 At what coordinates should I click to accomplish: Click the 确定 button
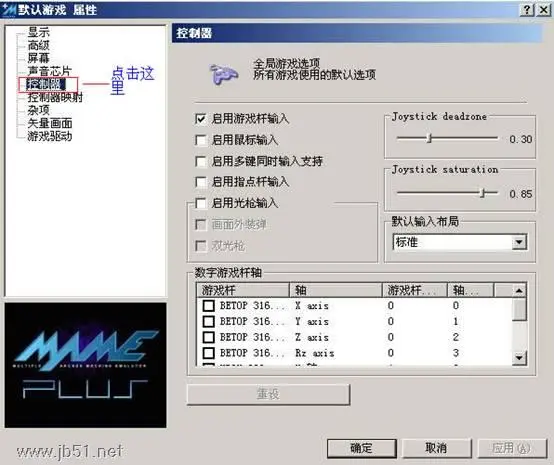pyautogui.click(x=362, y=448)
